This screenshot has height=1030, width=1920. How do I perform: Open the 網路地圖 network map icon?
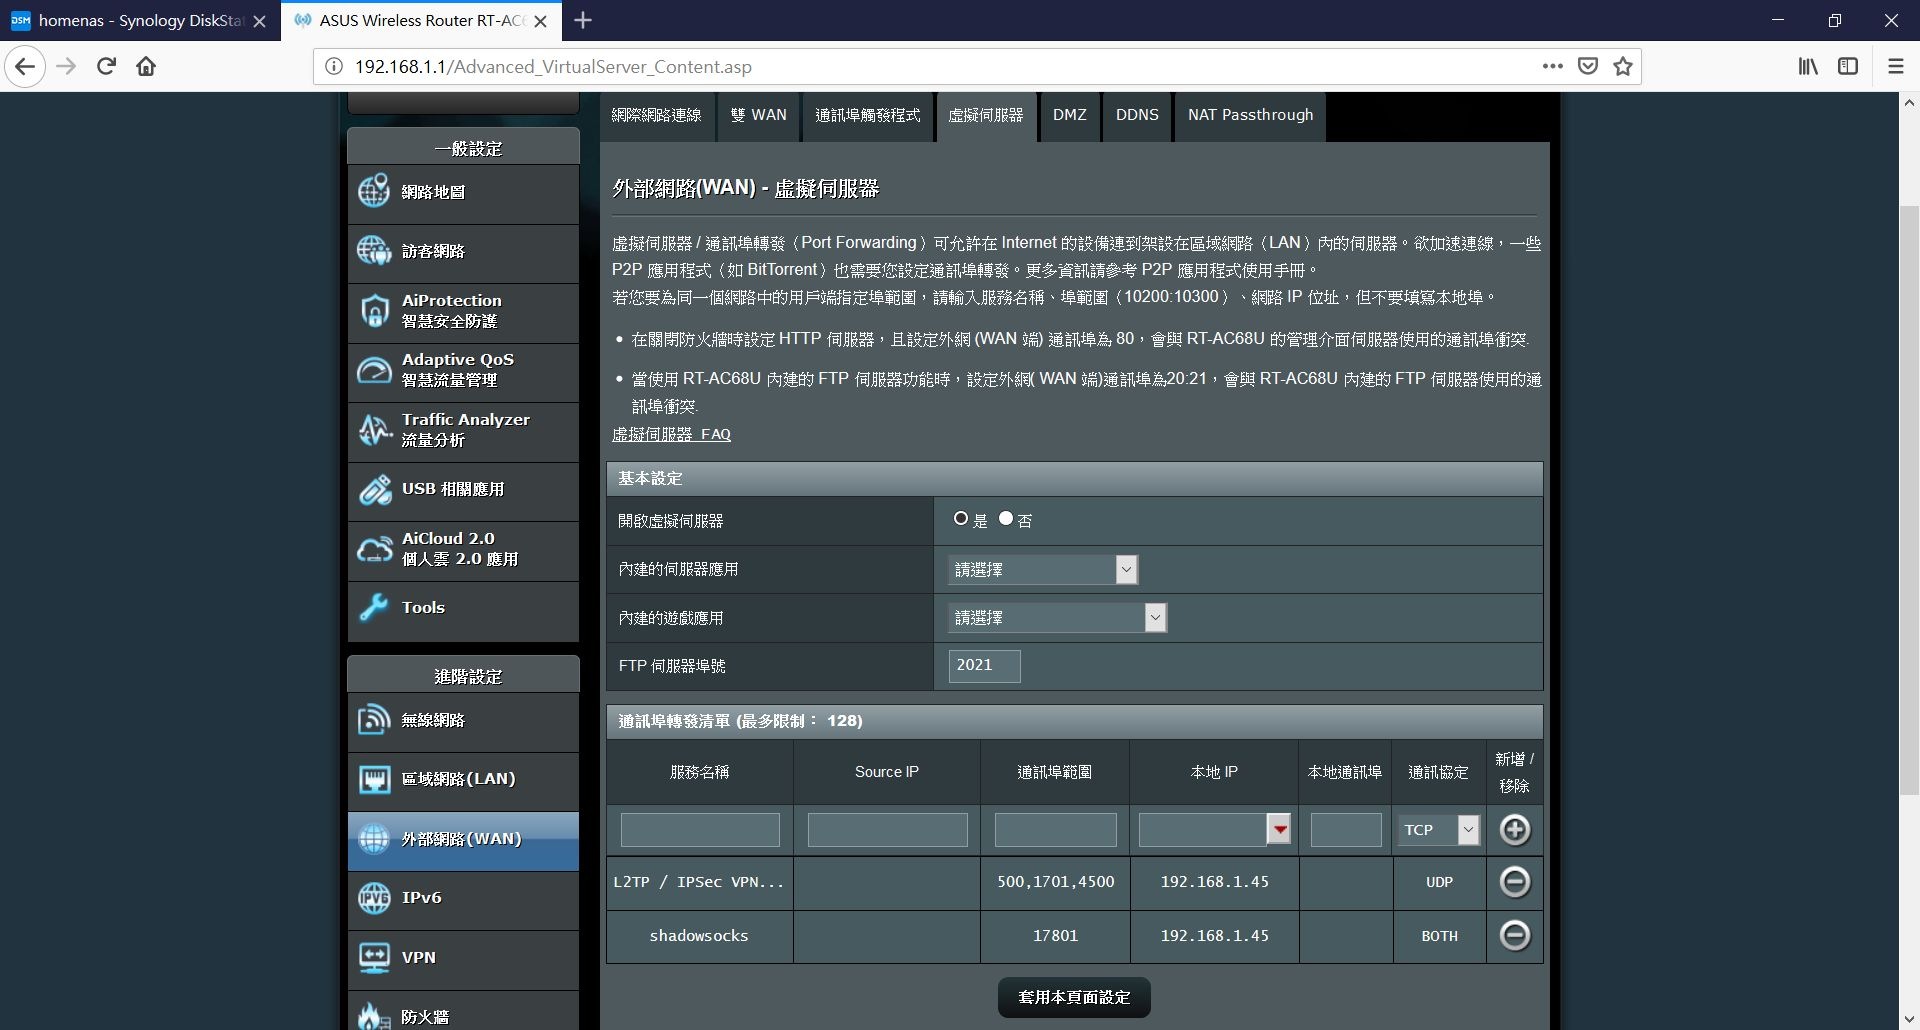(x=374, y=191)
